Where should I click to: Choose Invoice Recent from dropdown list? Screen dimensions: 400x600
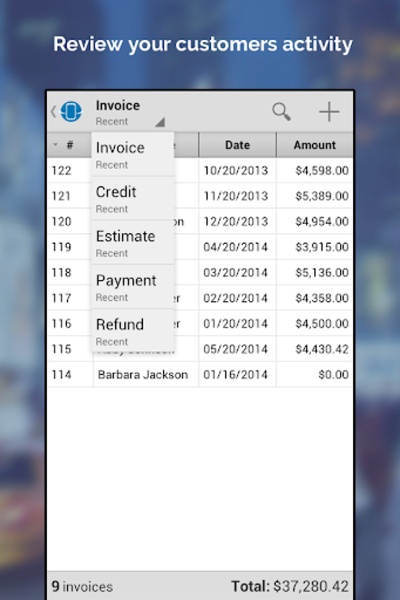tap(133, 155)
